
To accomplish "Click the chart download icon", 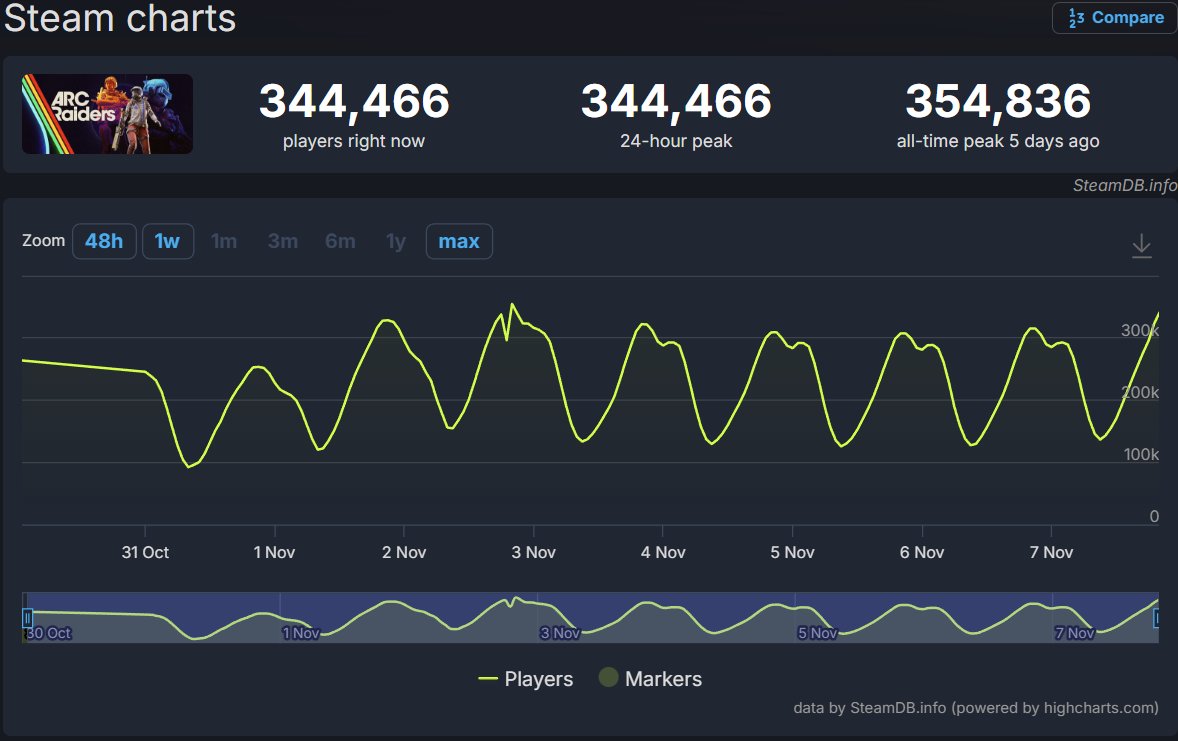I will point(1141,245).
